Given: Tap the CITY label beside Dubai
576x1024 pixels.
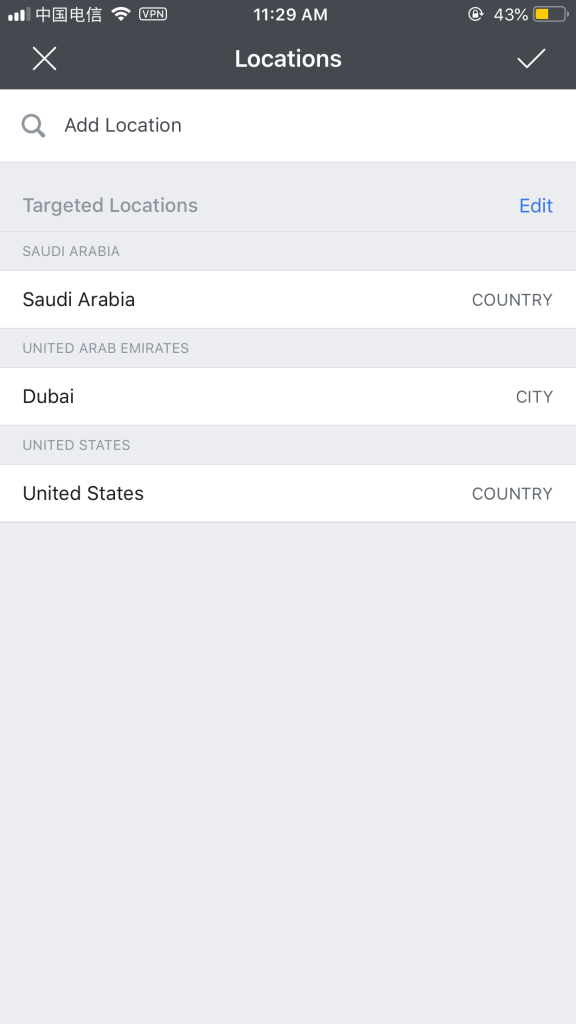Looking at the screenshot, I should pyautogui.click(x=534, y=396).
